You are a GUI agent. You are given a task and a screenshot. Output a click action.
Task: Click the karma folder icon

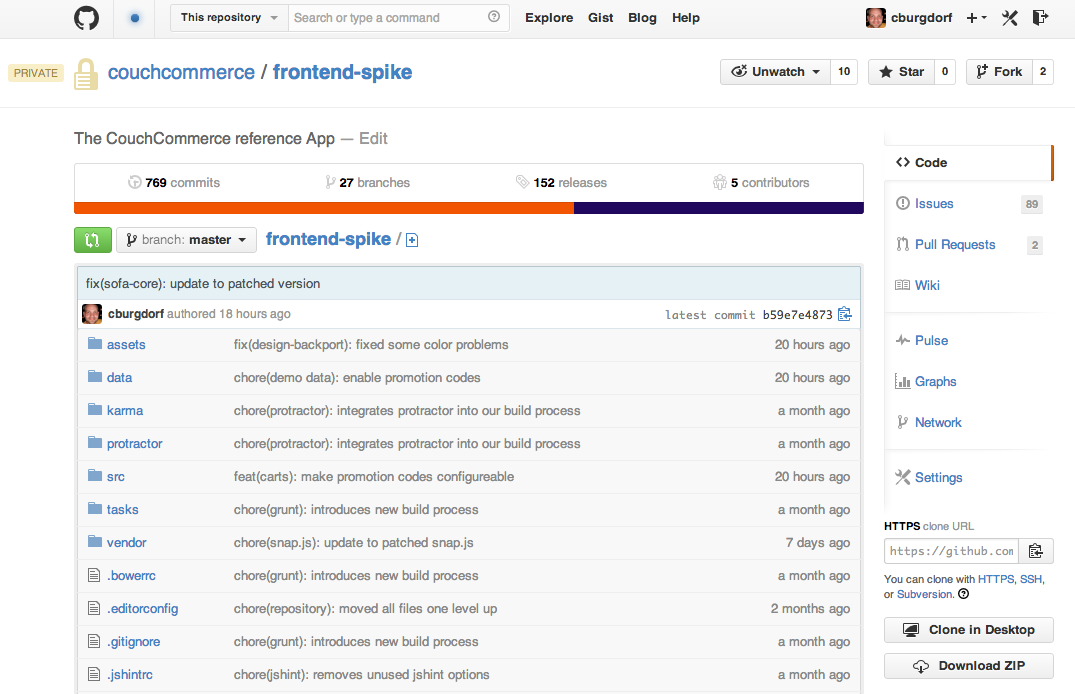(95, 409)
